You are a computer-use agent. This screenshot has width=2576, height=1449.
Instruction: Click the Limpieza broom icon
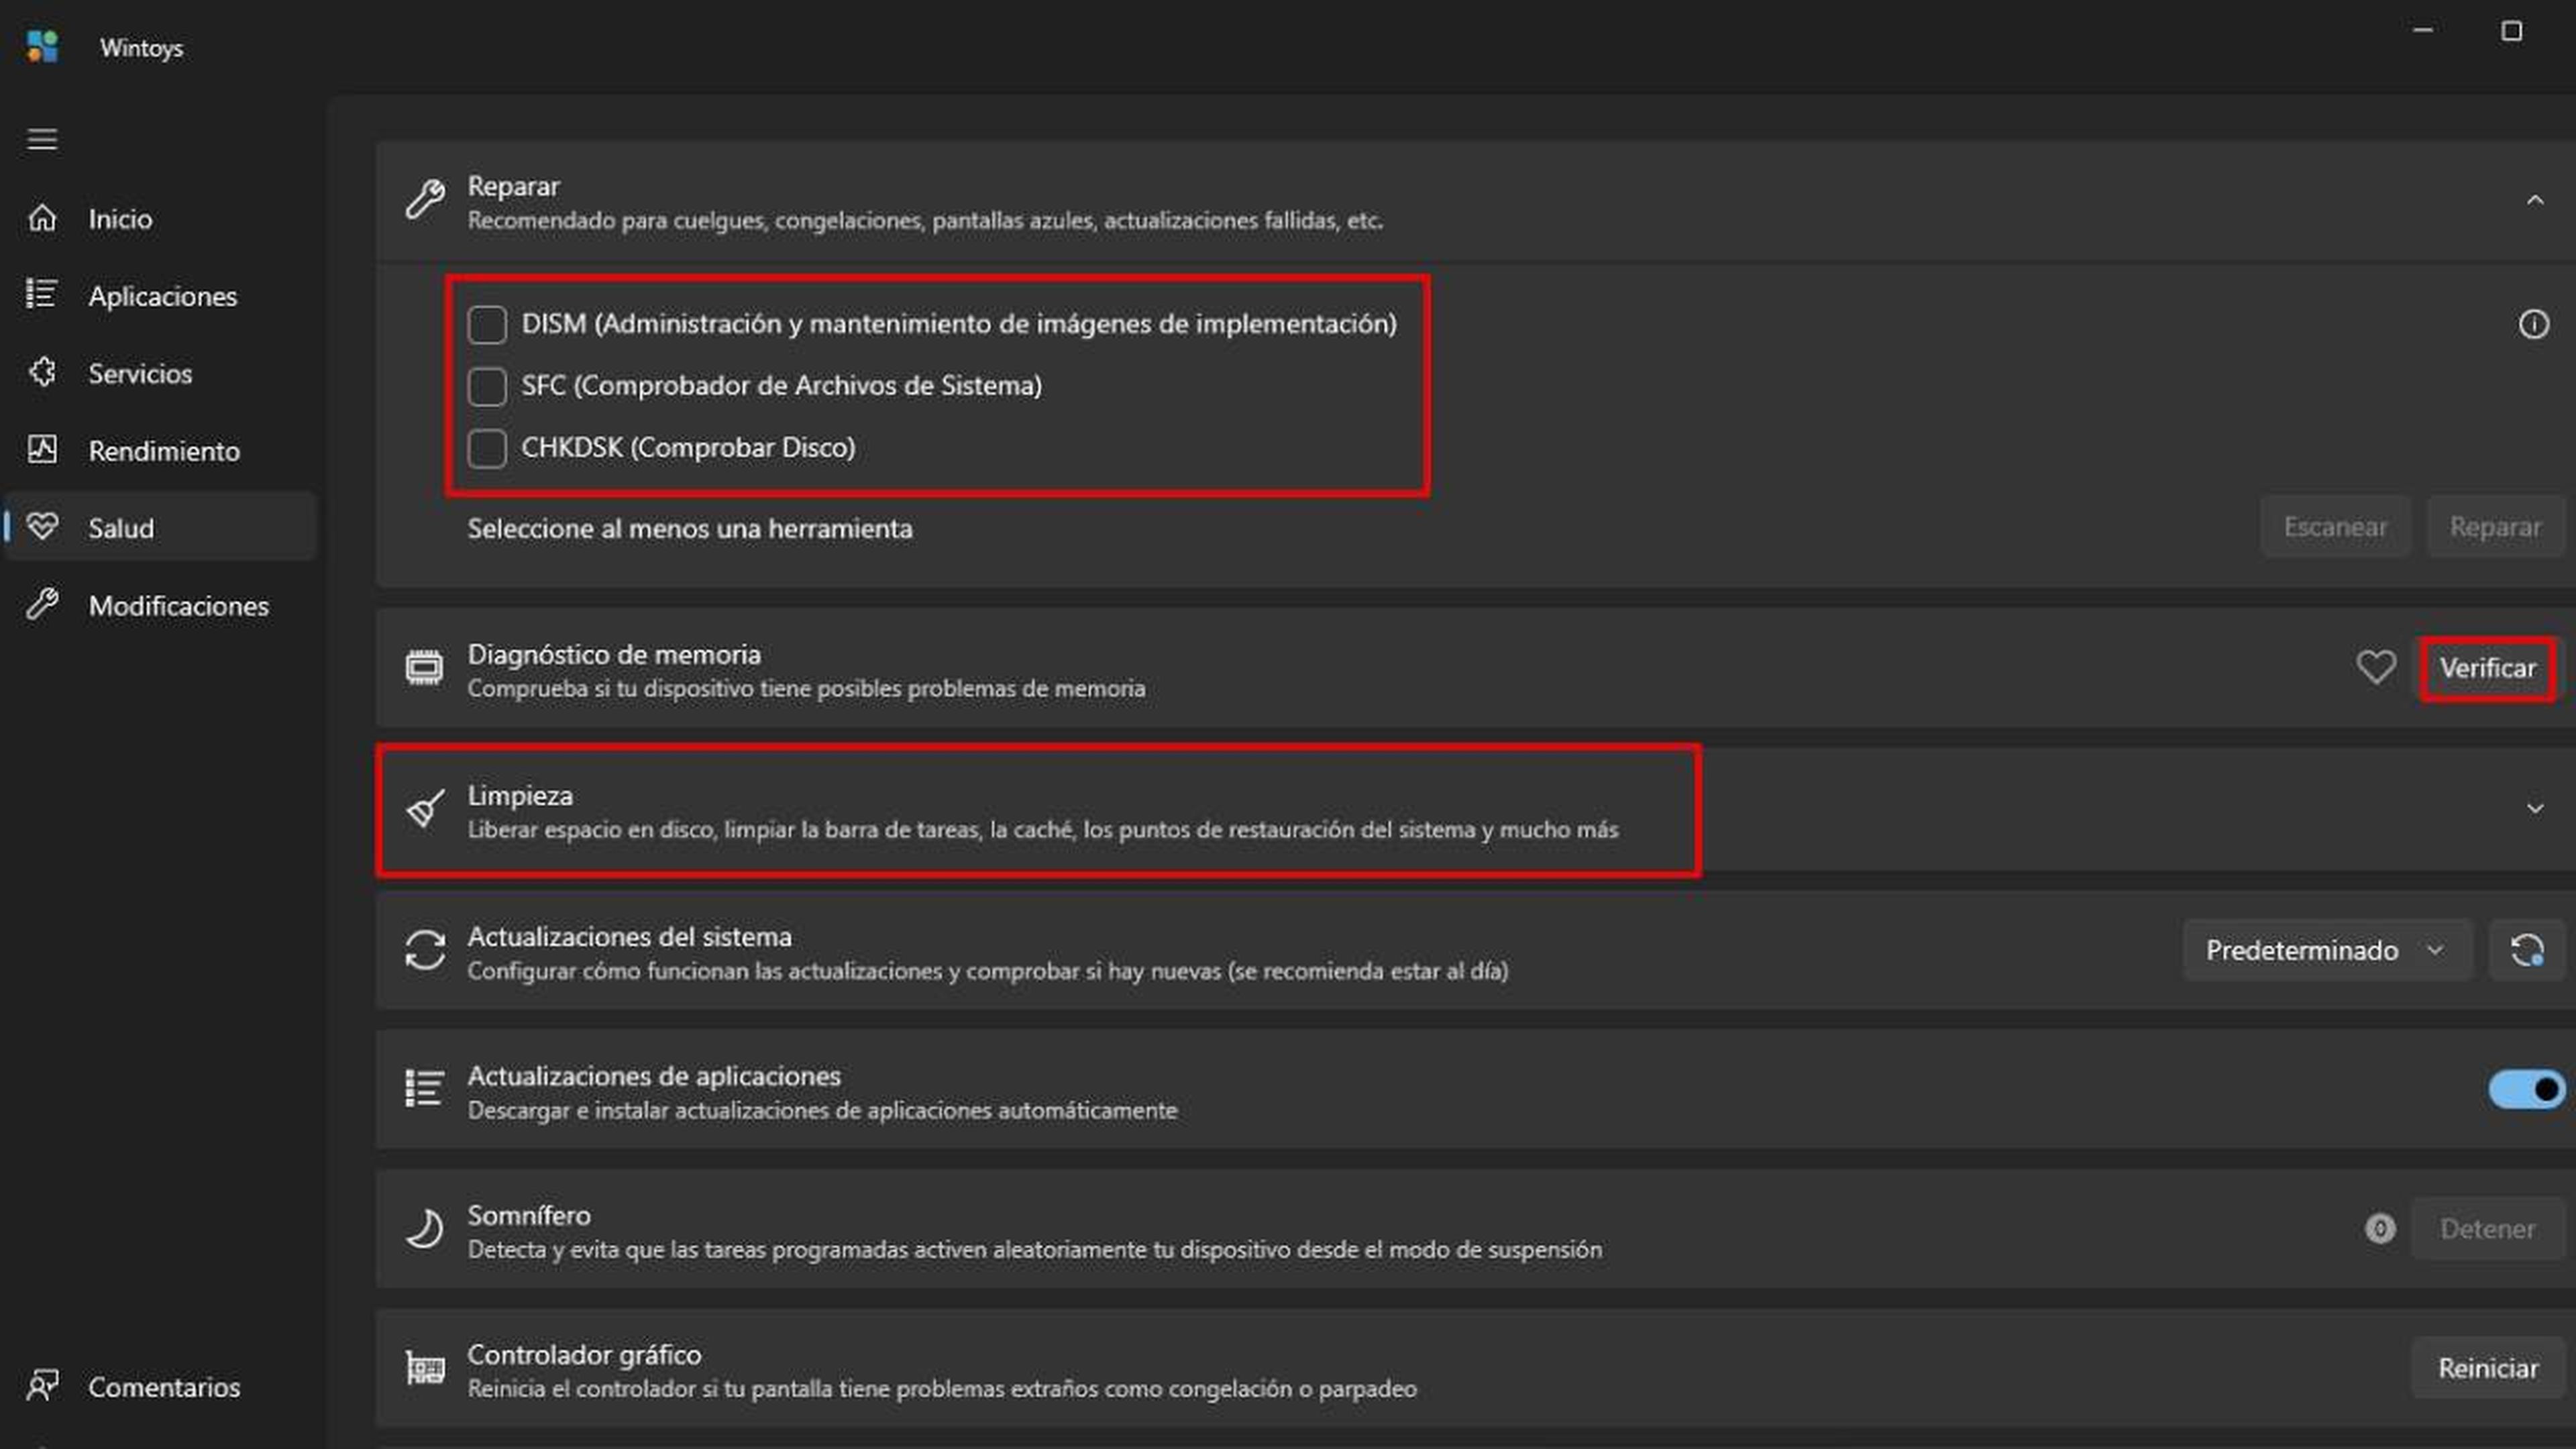[425, 809]
